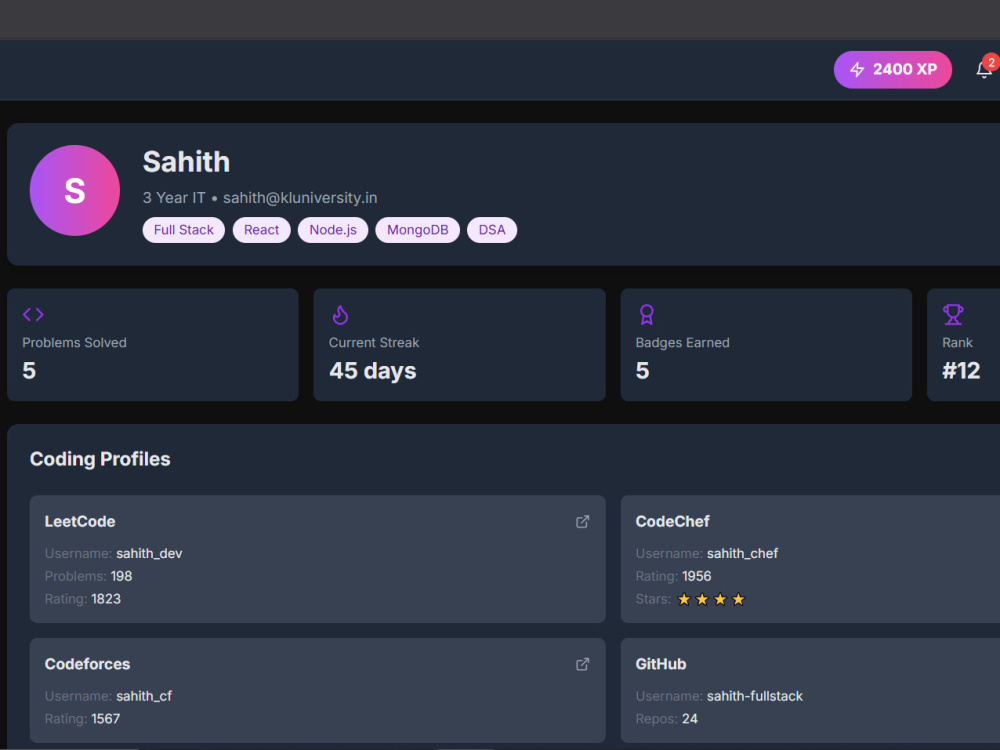Image resolution: width=1000 pixels, height=750 pixels.
Task: Click the #12 rank value
Action: (961, 371)
